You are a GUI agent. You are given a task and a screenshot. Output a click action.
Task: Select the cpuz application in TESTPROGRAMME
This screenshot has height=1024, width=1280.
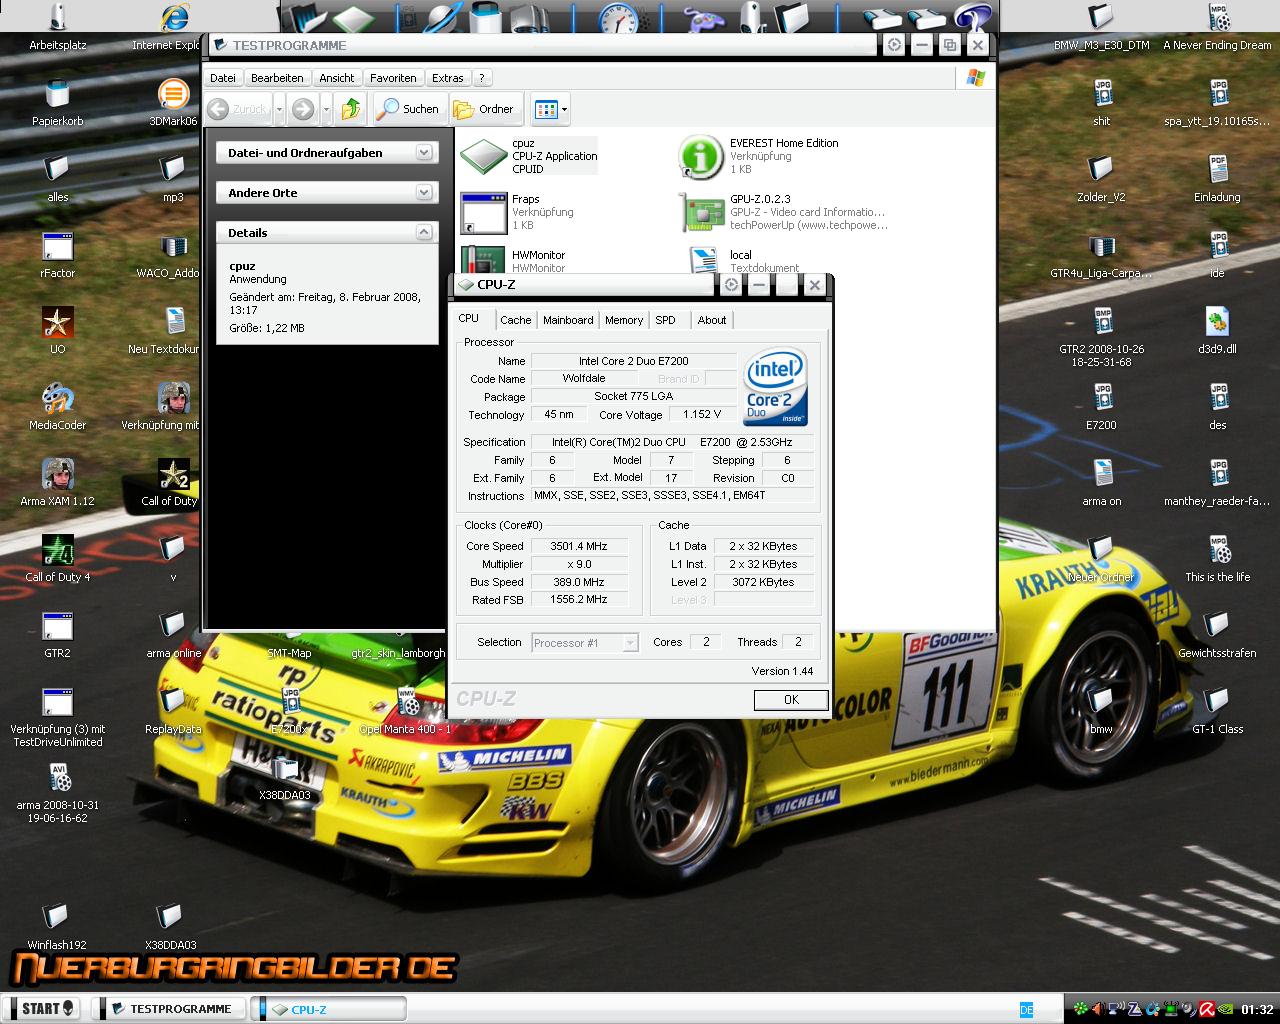pos(528,156)
